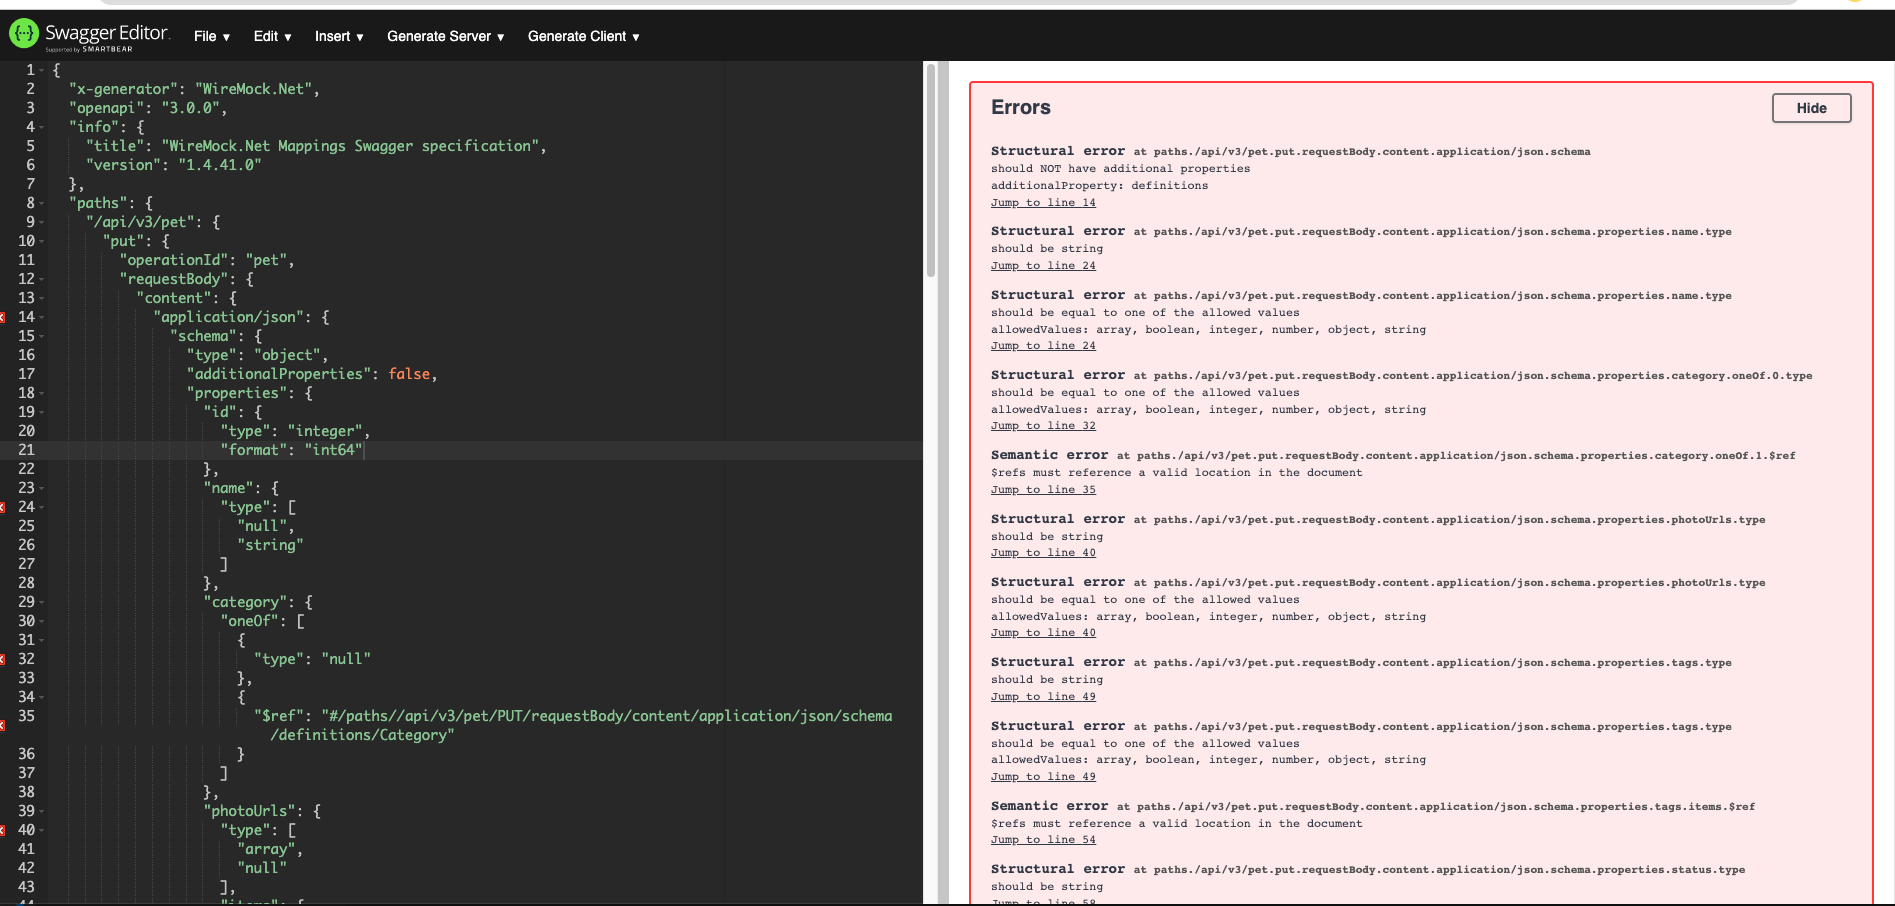1895x906 pixels.
Task: Hide the Errors panel
Action: [1811, 108]
